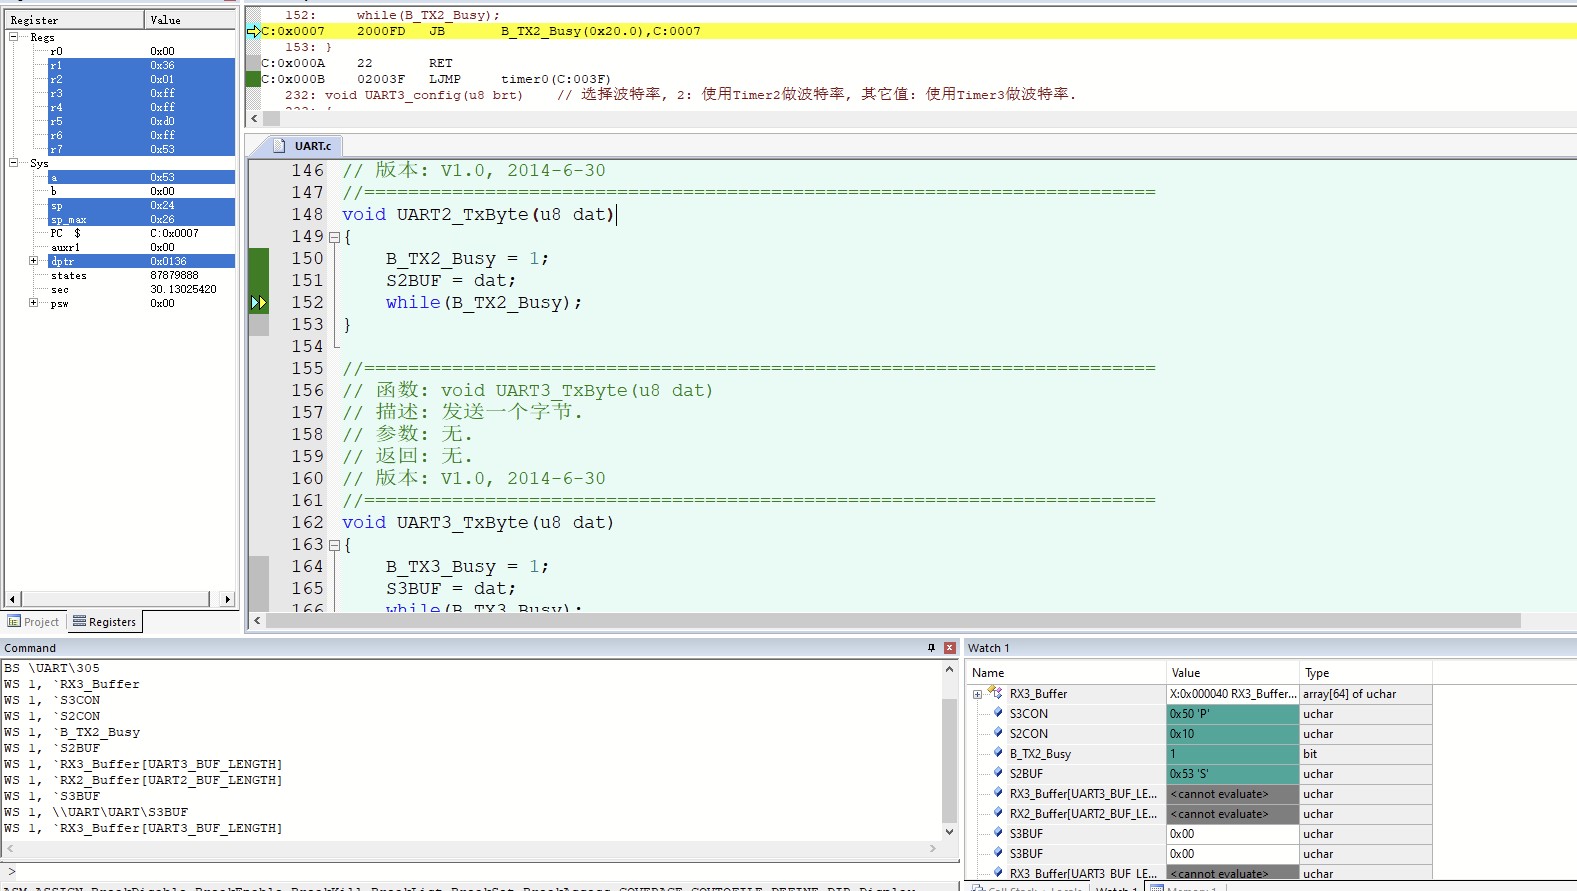Collapse the code fold at line 149
1577x891 pixels.
(334, 237)
